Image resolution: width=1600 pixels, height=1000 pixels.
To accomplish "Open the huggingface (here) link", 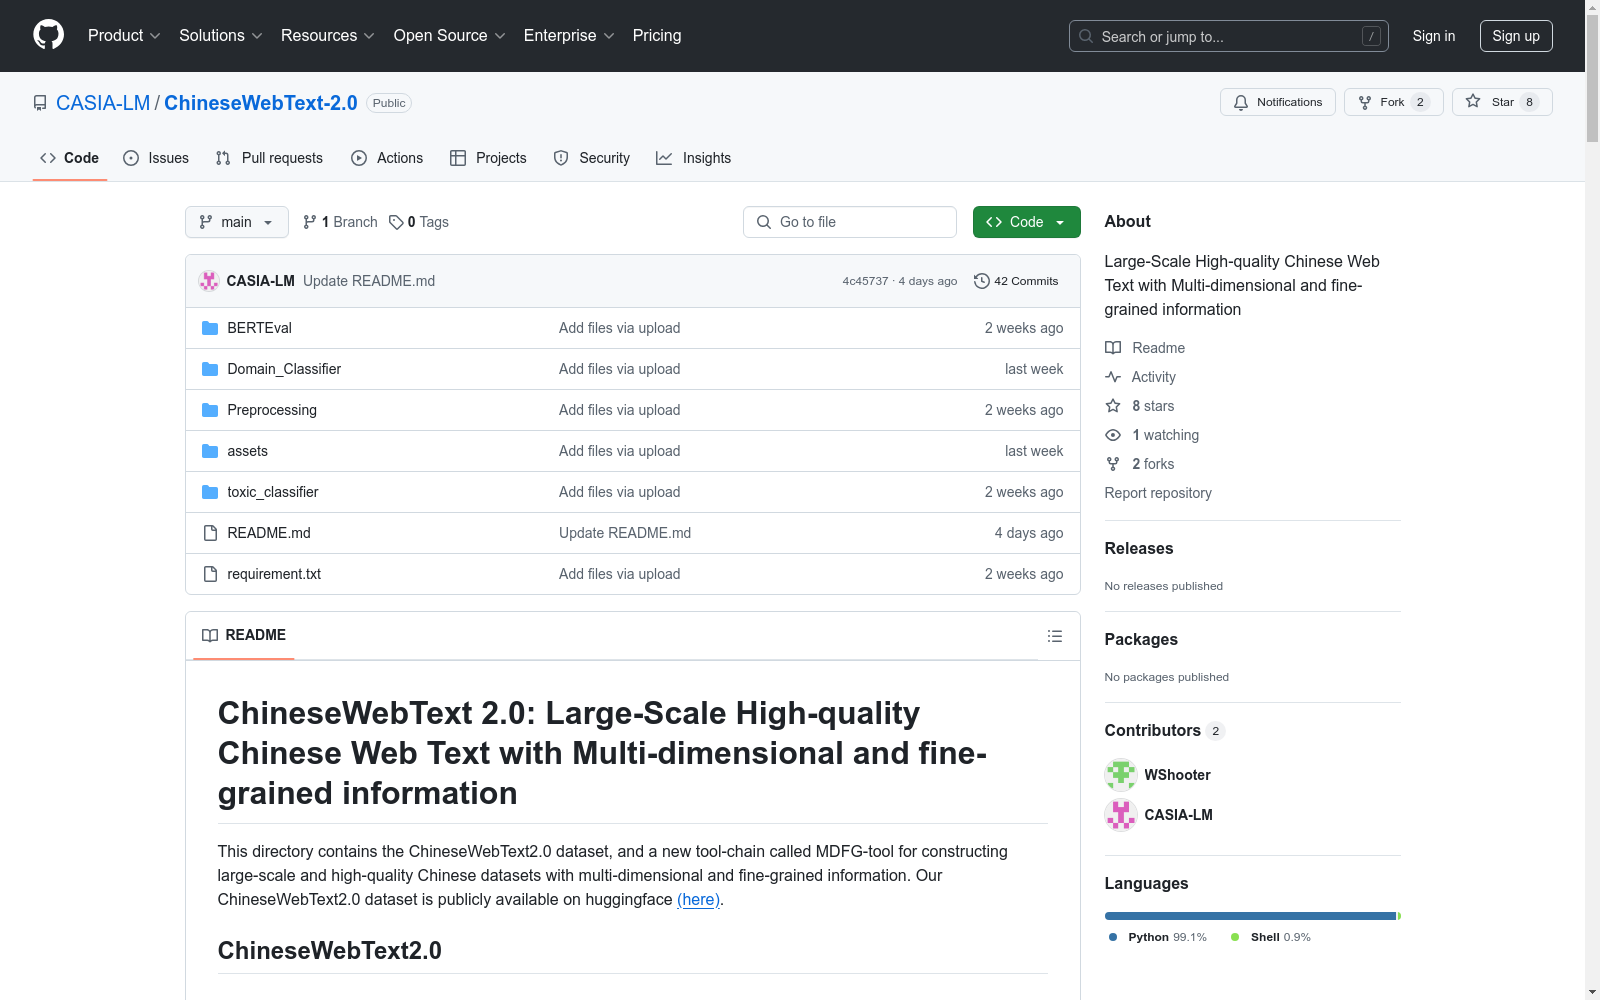I will click(698, 899).
